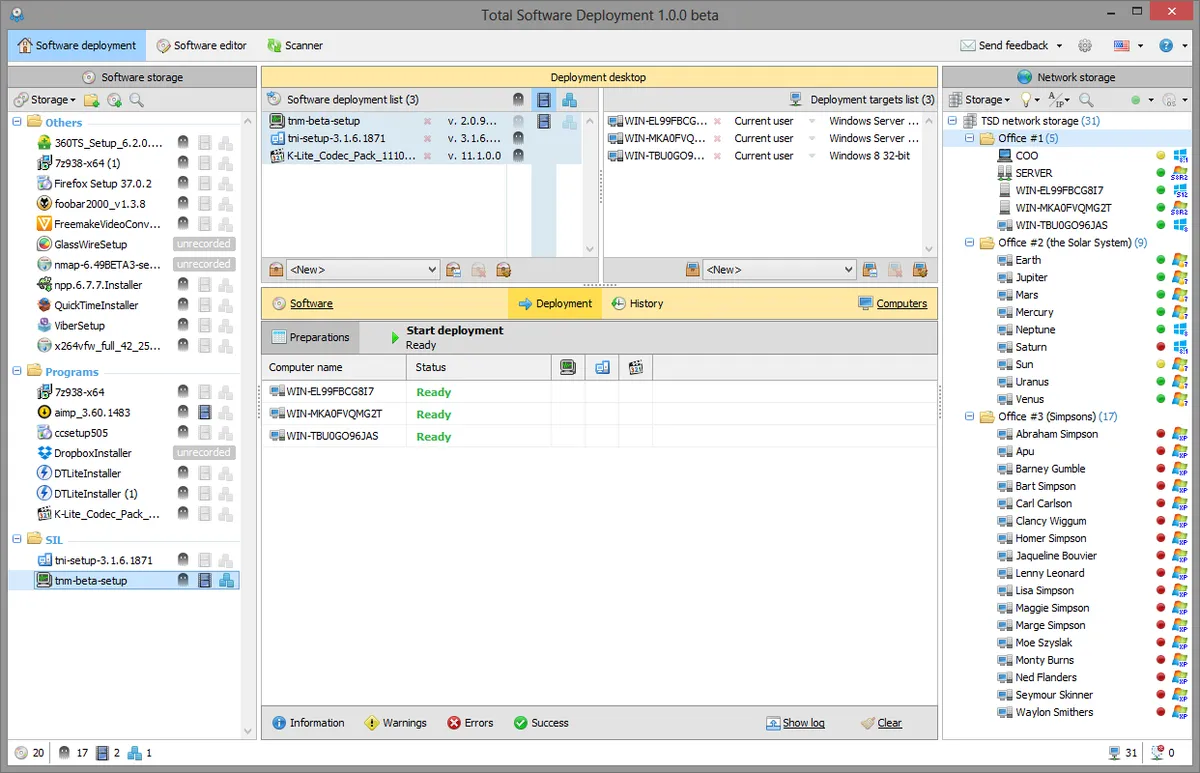
Task: Toggle the Warnings filter in the log bar
Action: [x=397, y=722]
